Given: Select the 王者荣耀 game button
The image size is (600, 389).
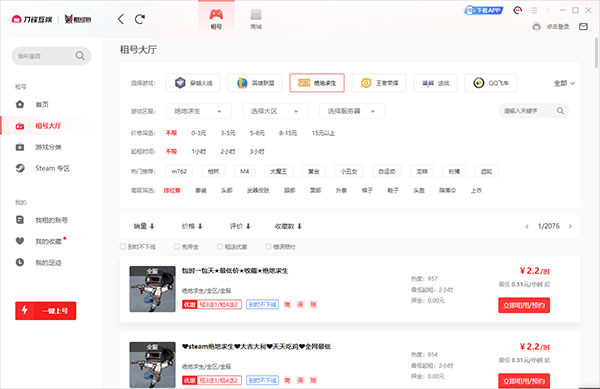Looking at the screenshot, I should click(379, 83).
